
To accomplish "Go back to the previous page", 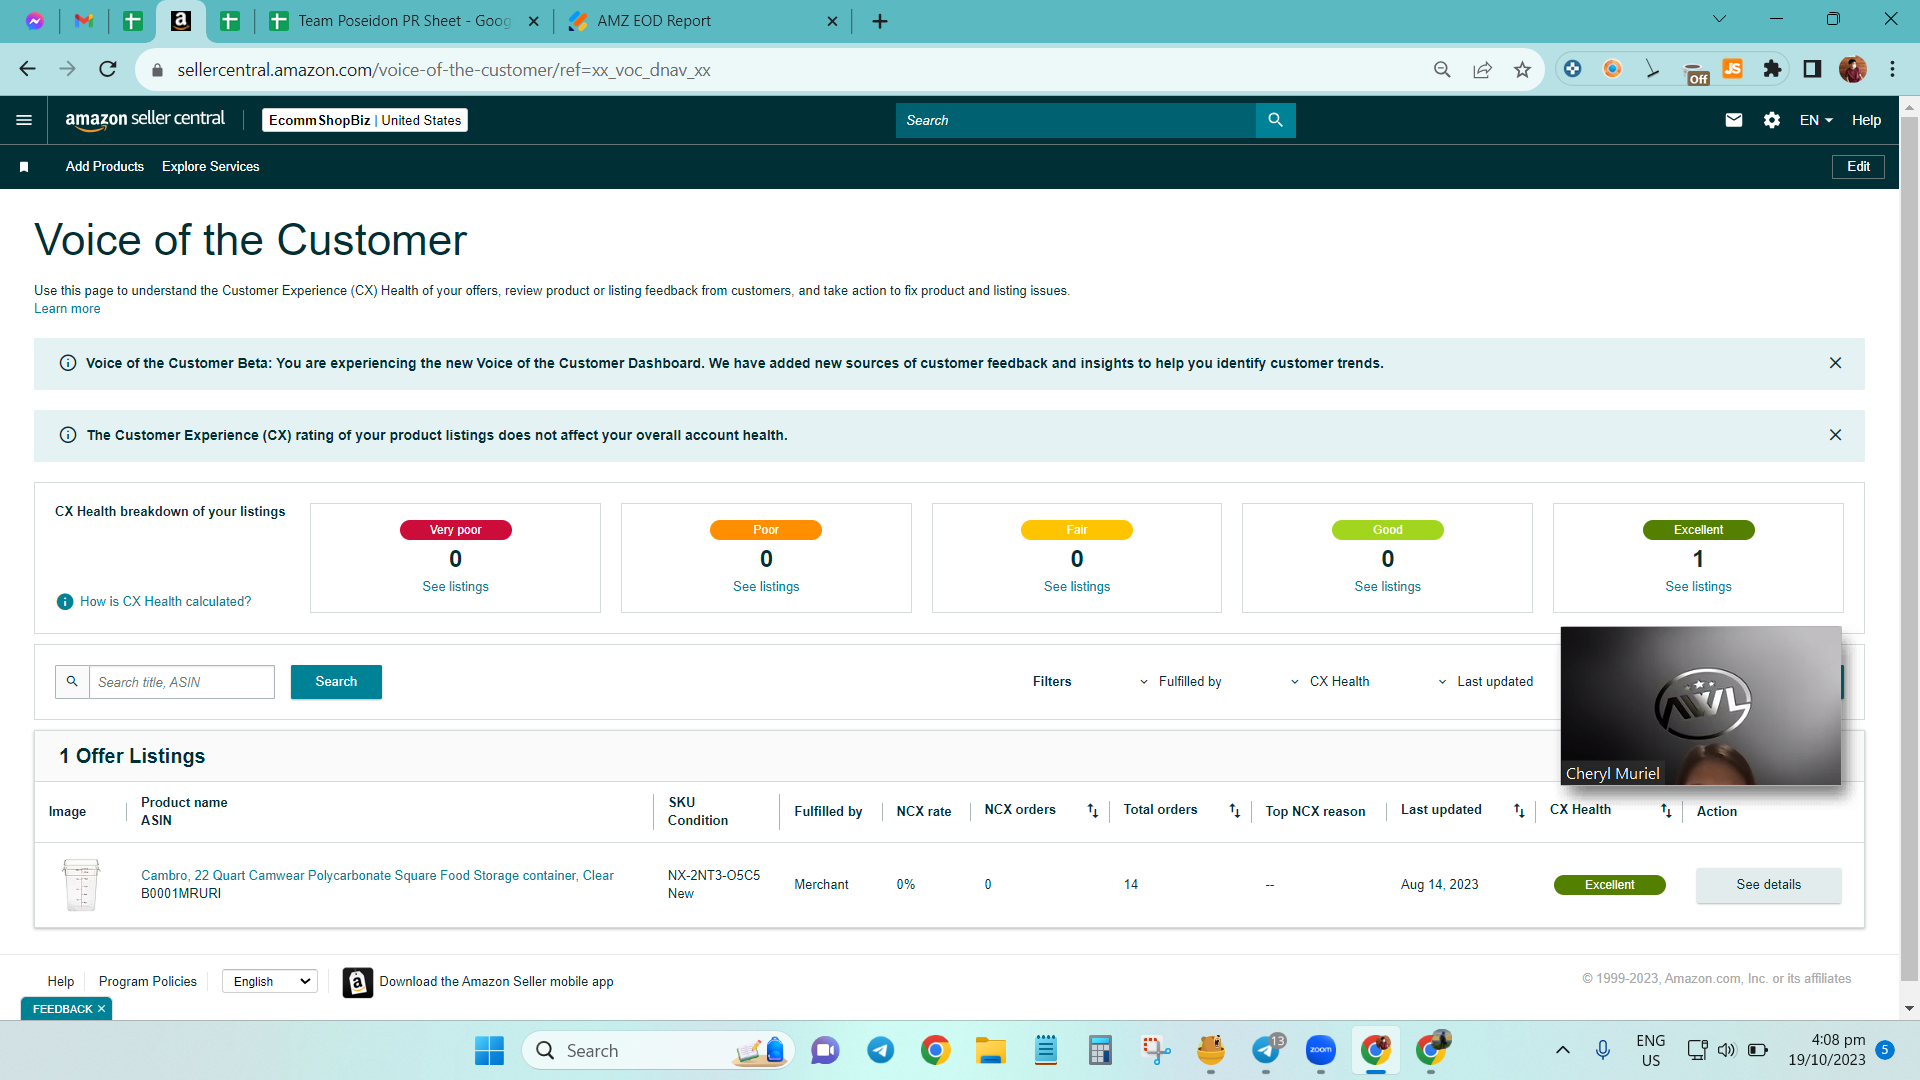I will pyautogui.click(x=27, y=69).
